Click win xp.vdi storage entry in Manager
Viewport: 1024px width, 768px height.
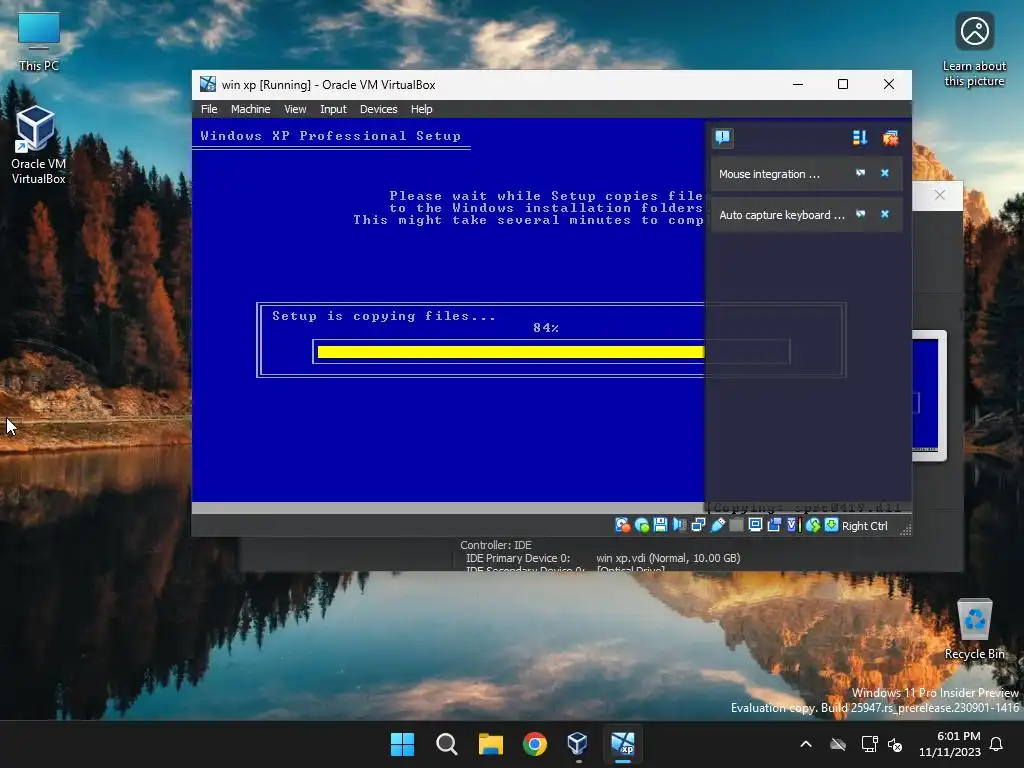pyautogui.click(x=667, y=558)
